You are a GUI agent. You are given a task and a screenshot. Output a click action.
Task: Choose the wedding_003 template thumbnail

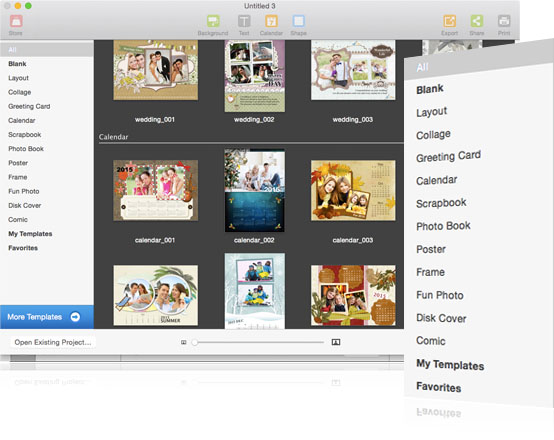click(x=353, y=70)
